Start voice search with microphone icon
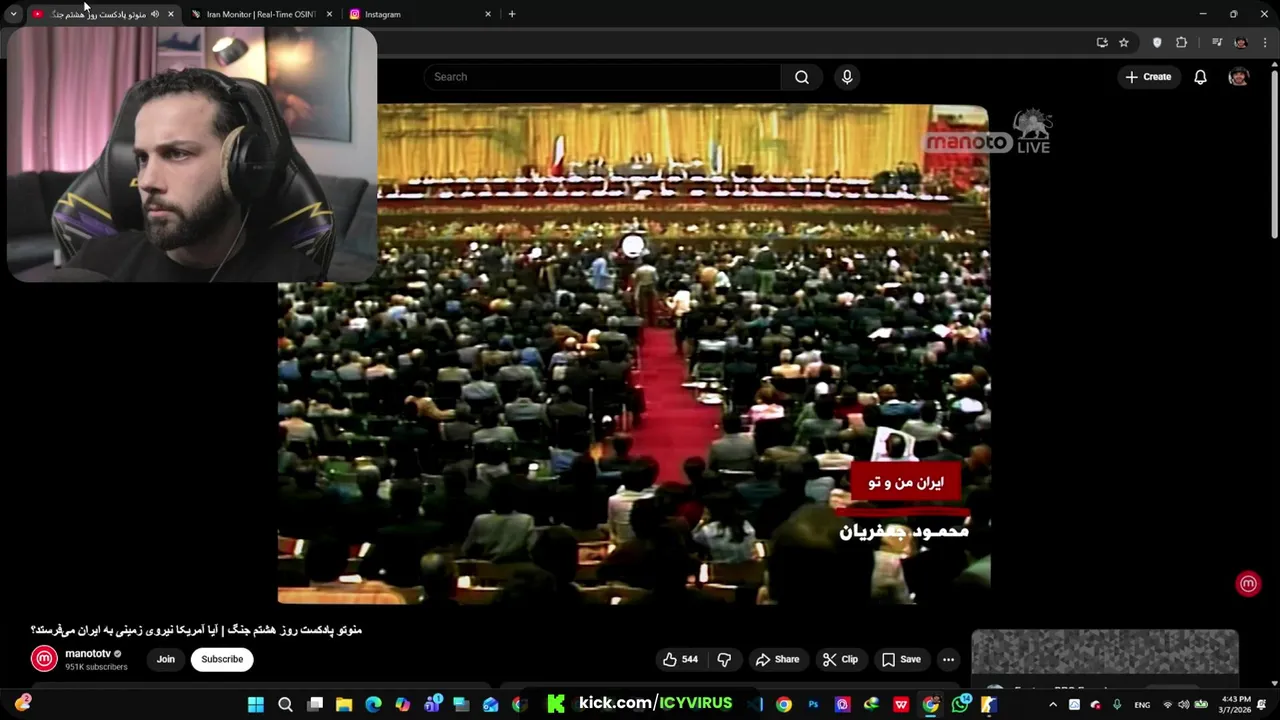This screenshot has width=1280, height=720. click(x=847, y=77)
